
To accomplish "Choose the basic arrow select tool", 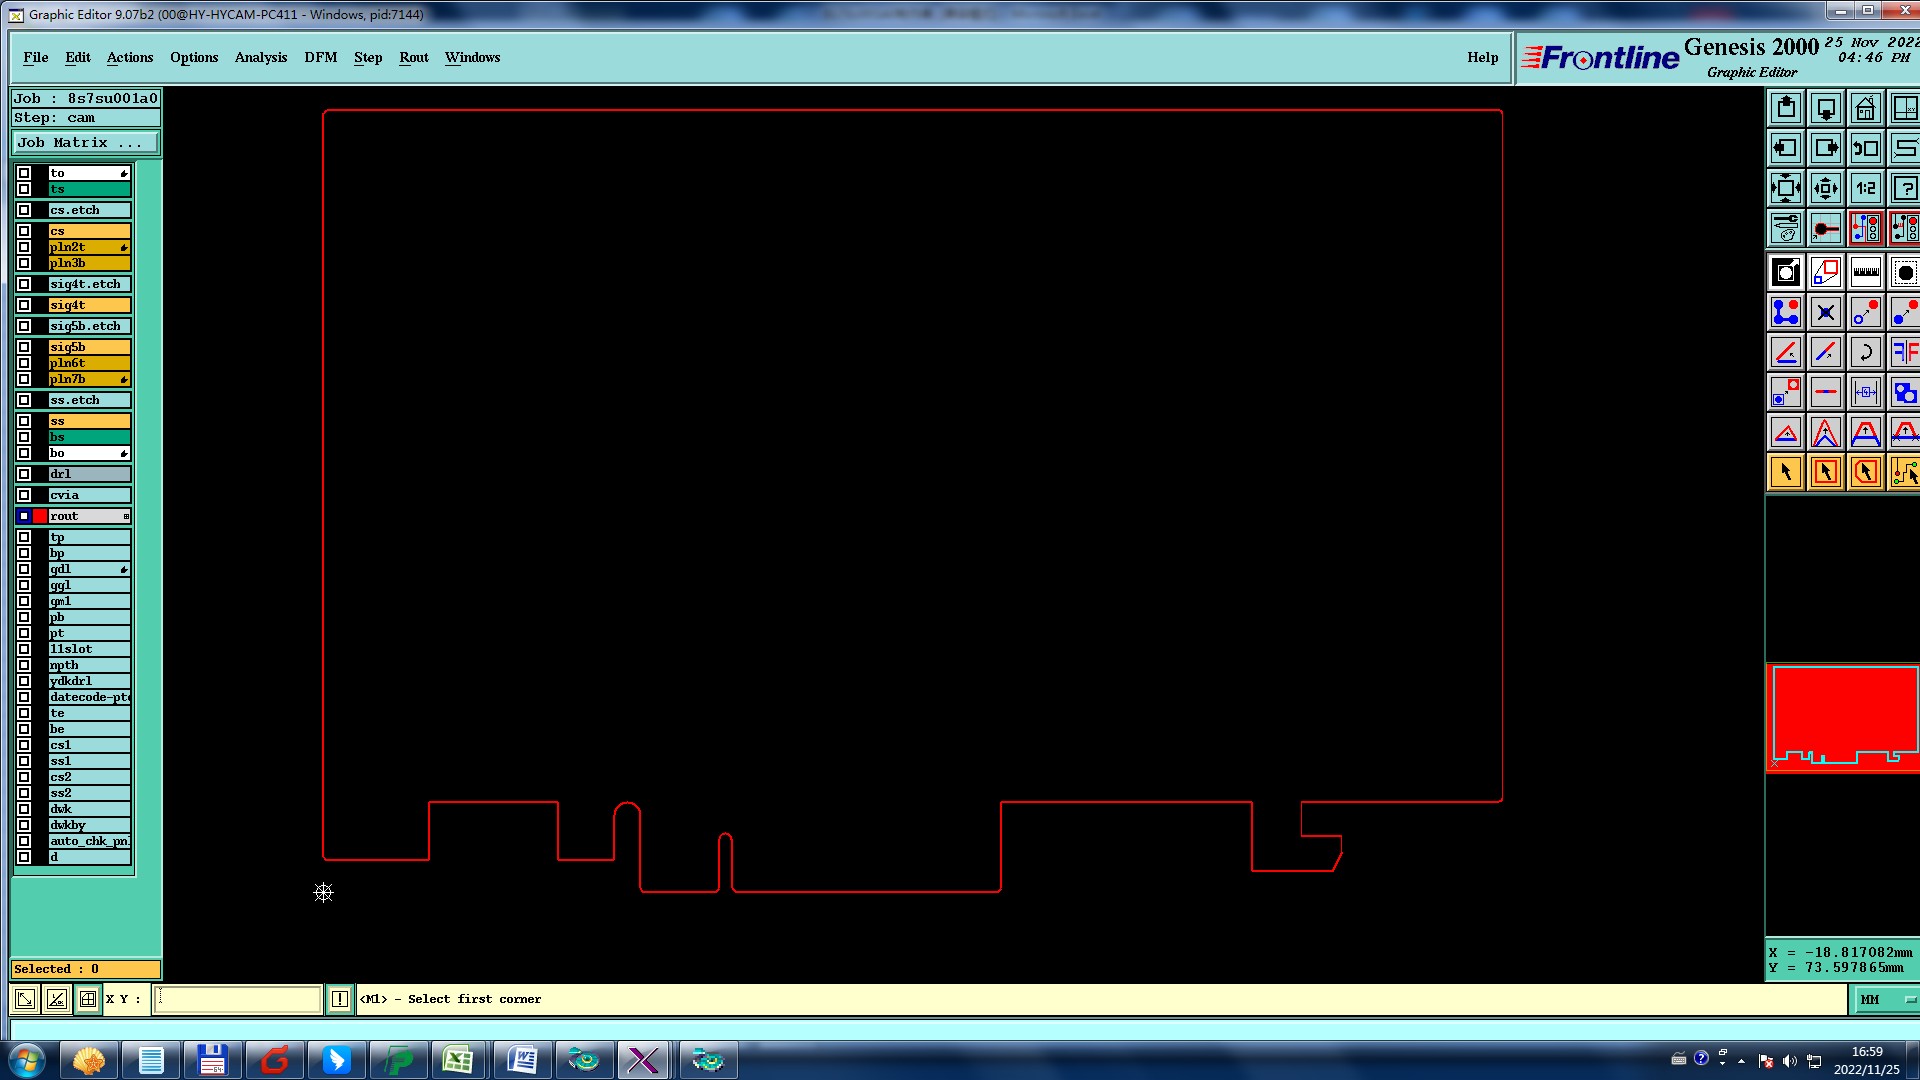I will click(1786, 472).
